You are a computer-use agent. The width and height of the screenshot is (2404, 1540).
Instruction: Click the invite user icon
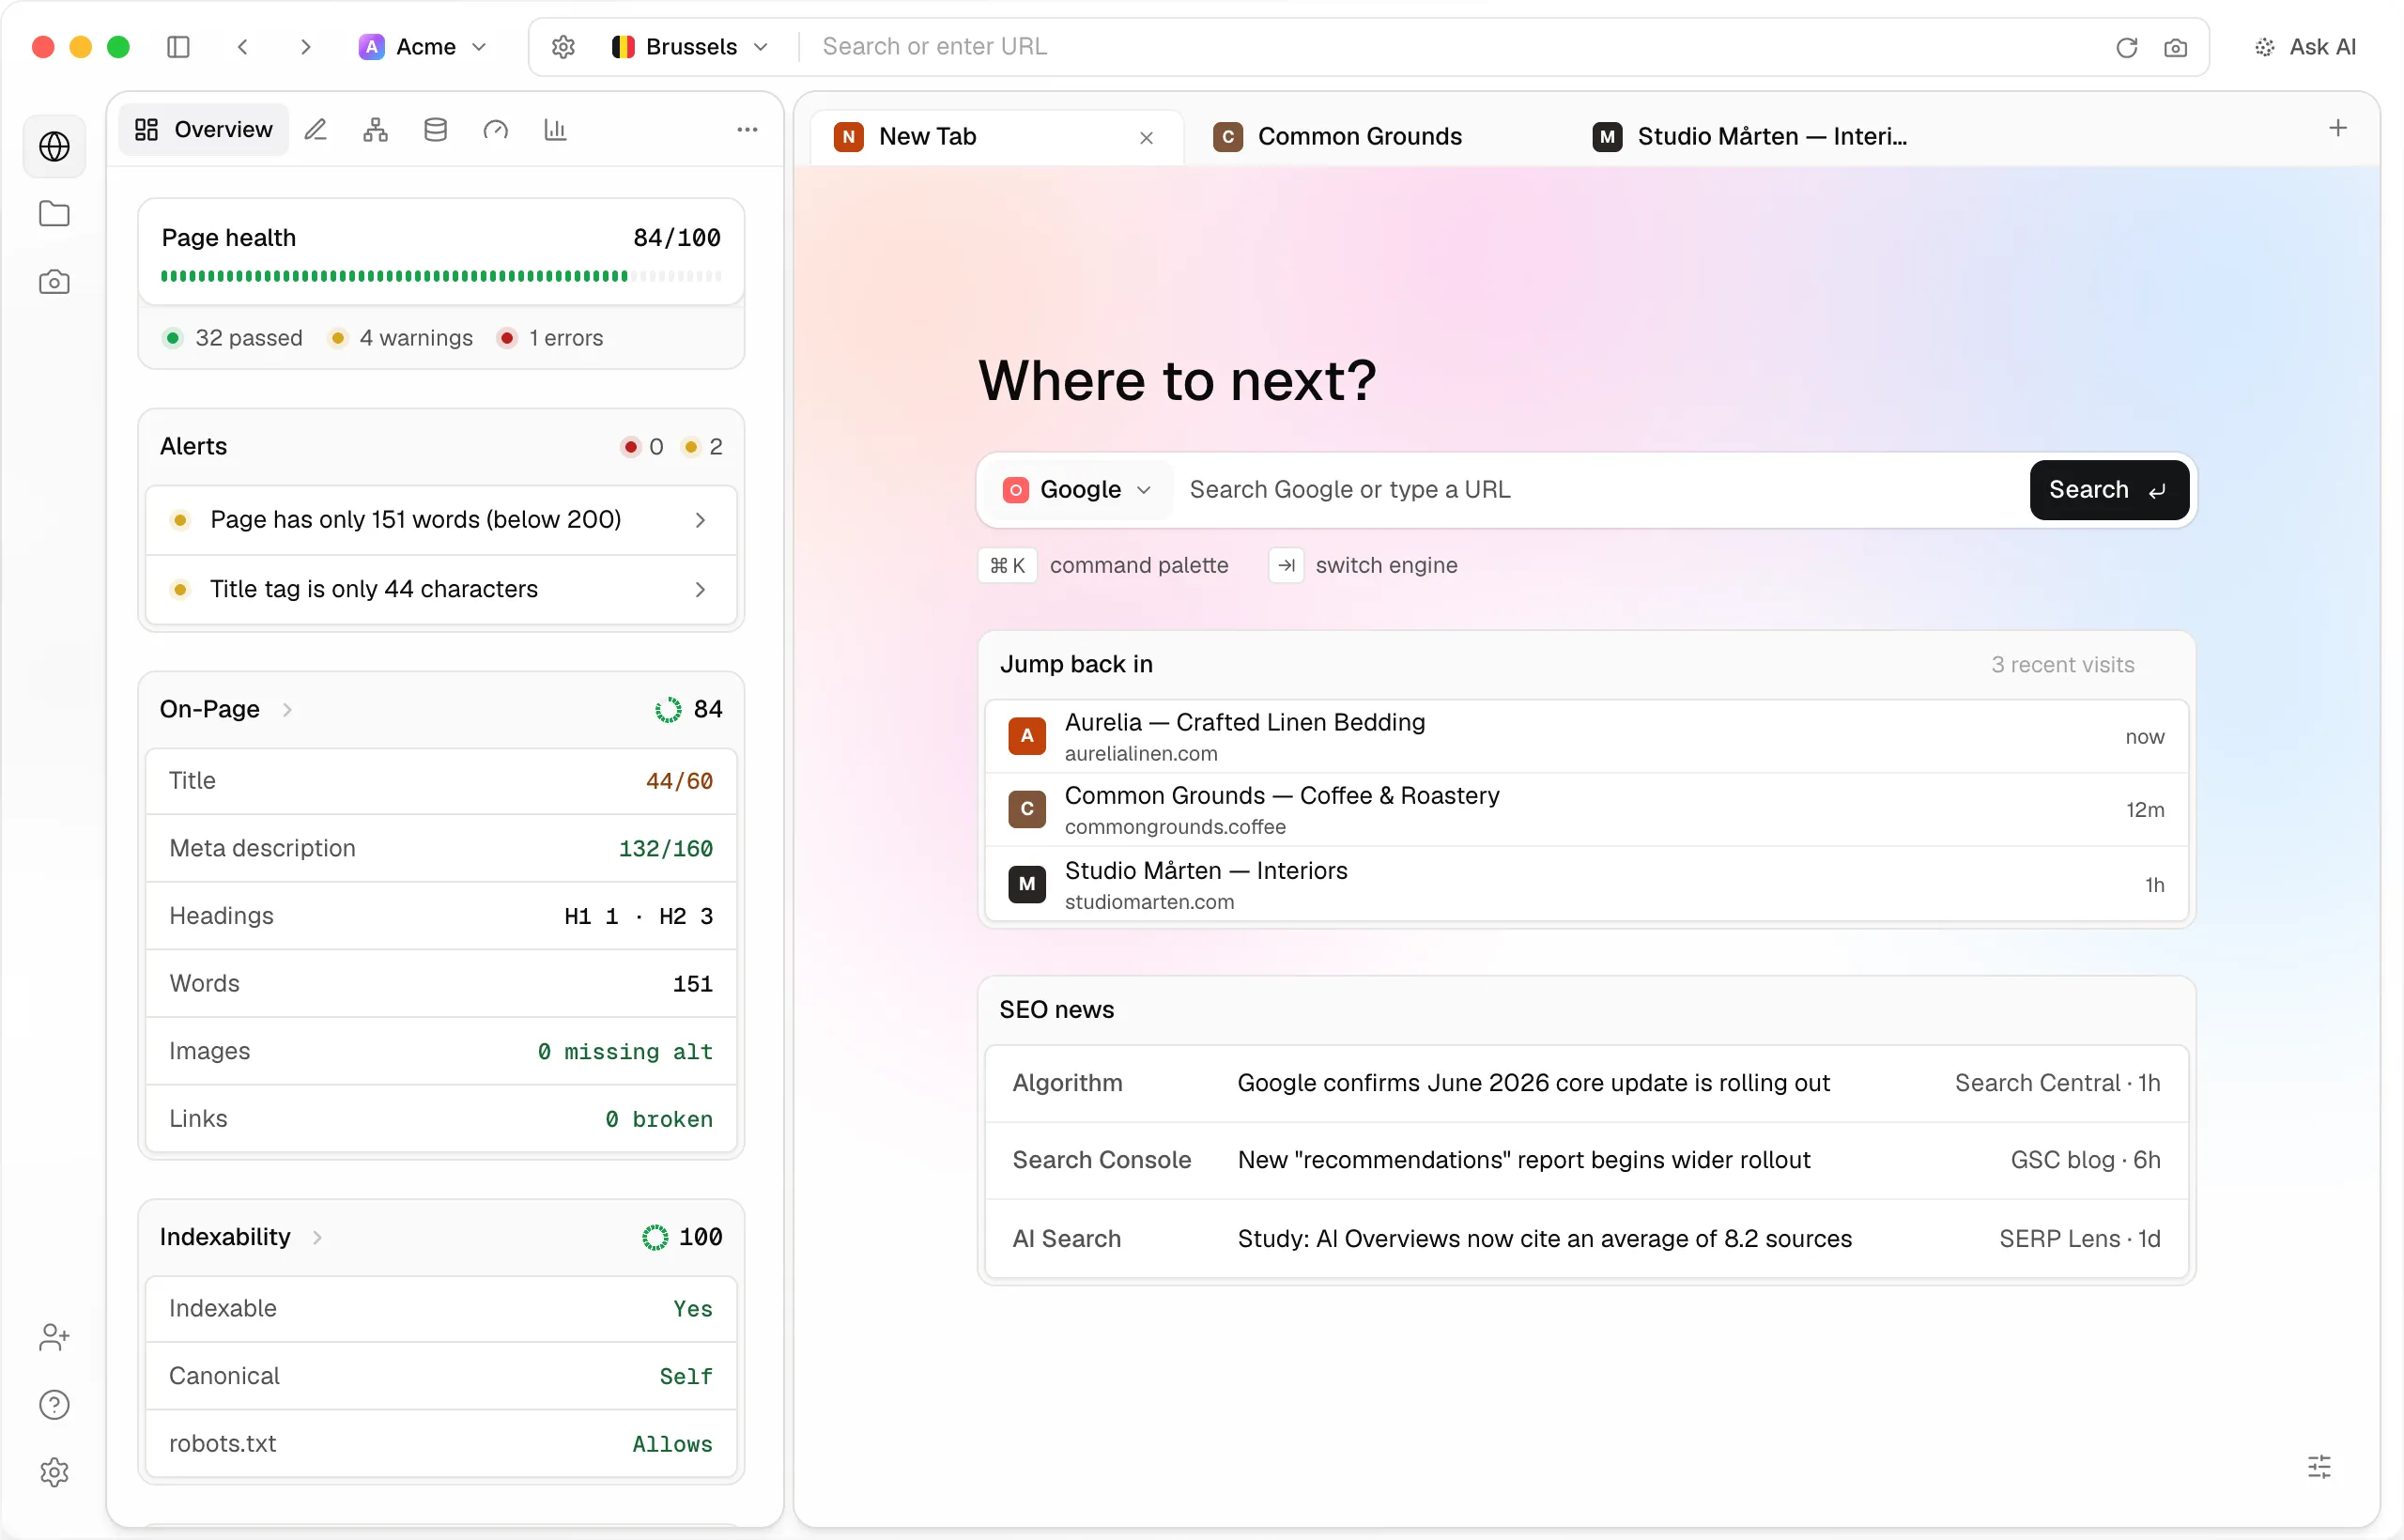point(54,1337)
